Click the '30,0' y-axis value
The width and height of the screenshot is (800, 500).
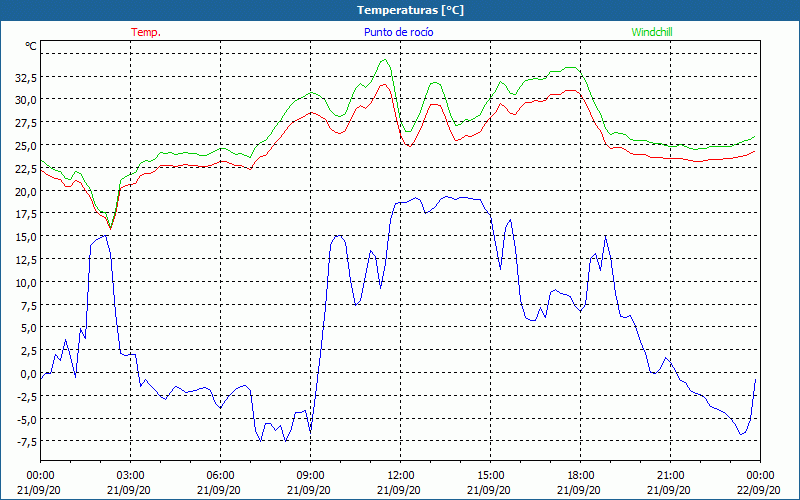click(x=26, y=100)
